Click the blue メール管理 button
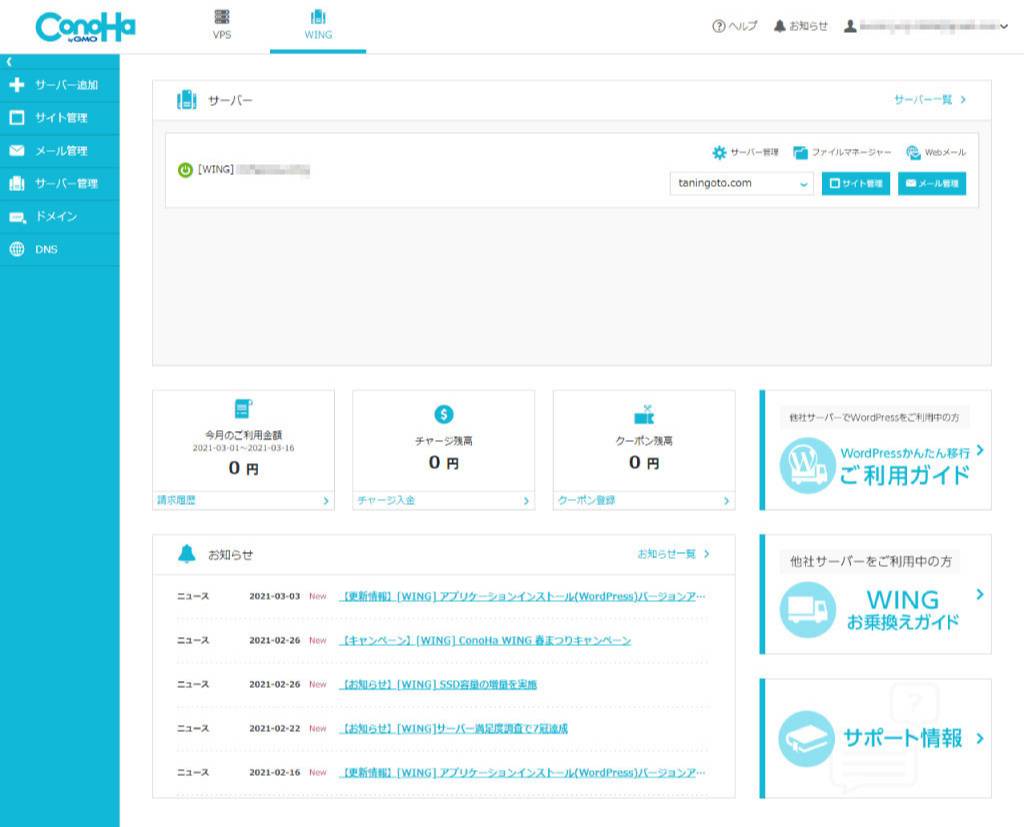This screenshot has height=827, width=1024. (x=931, y=184)
